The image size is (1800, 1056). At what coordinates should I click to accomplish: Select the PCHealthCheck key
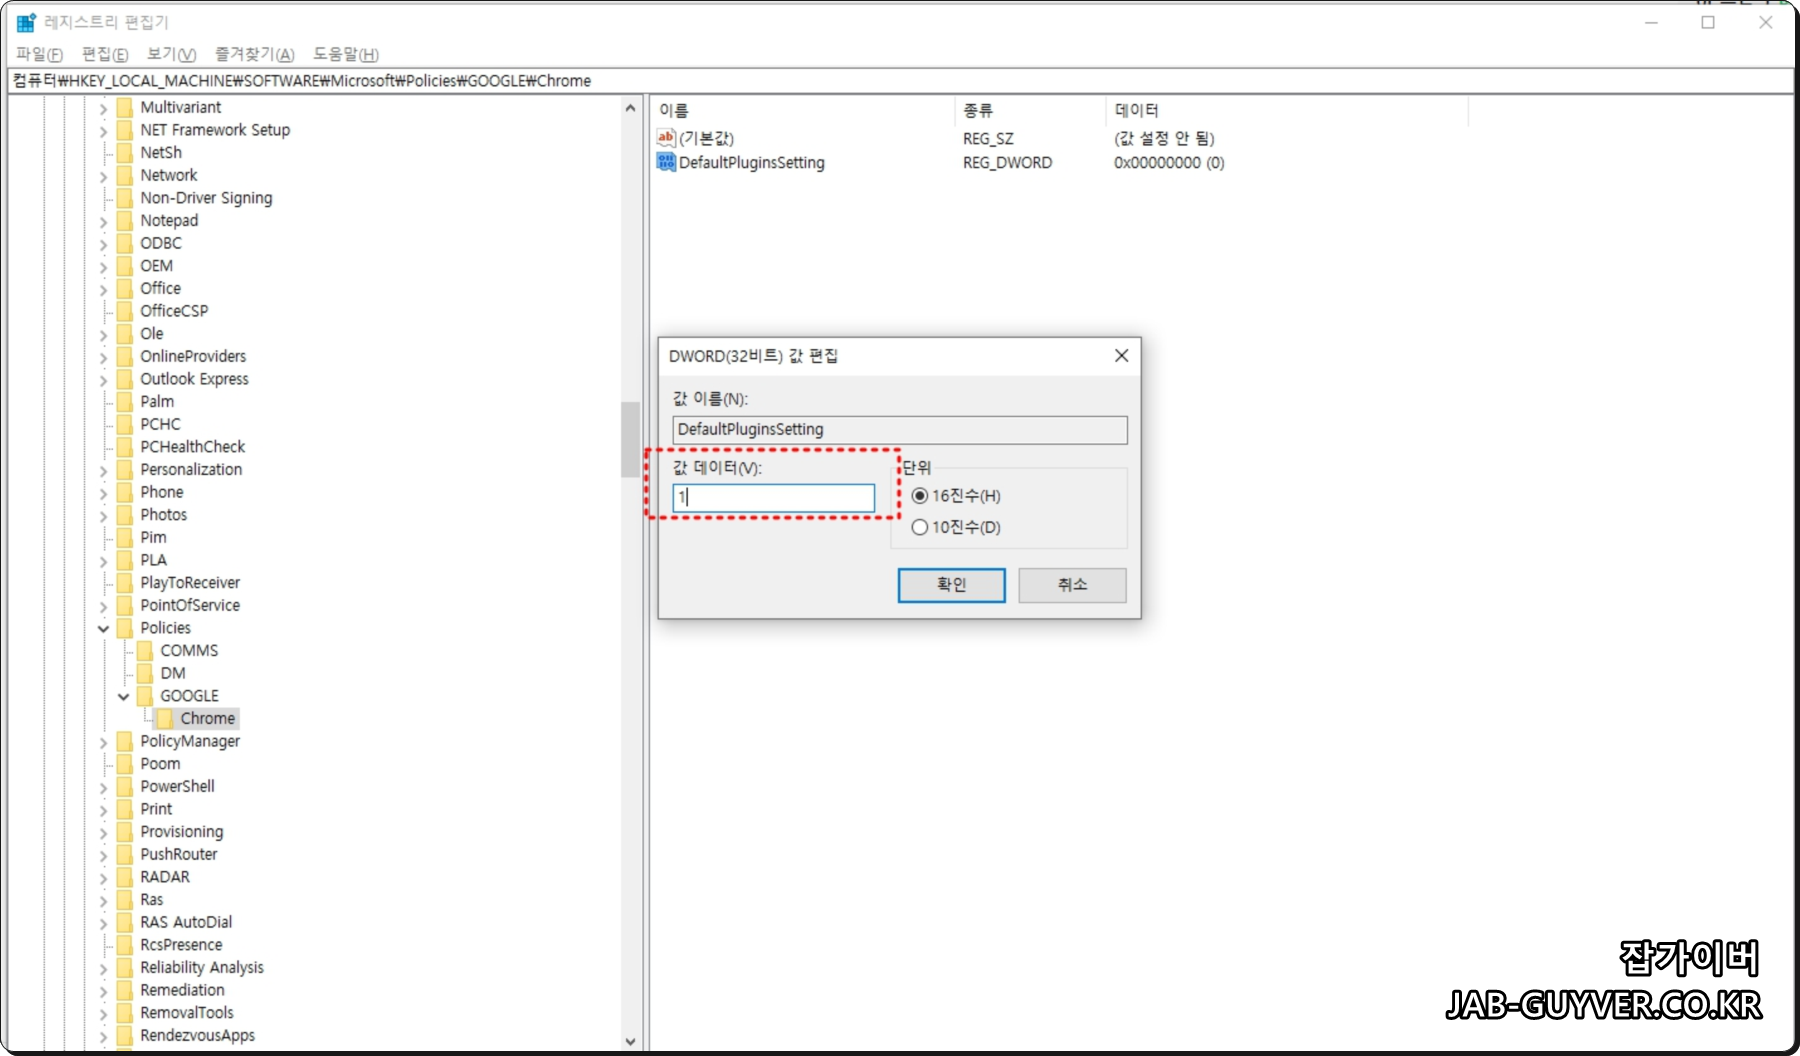(x=192, y=447)
